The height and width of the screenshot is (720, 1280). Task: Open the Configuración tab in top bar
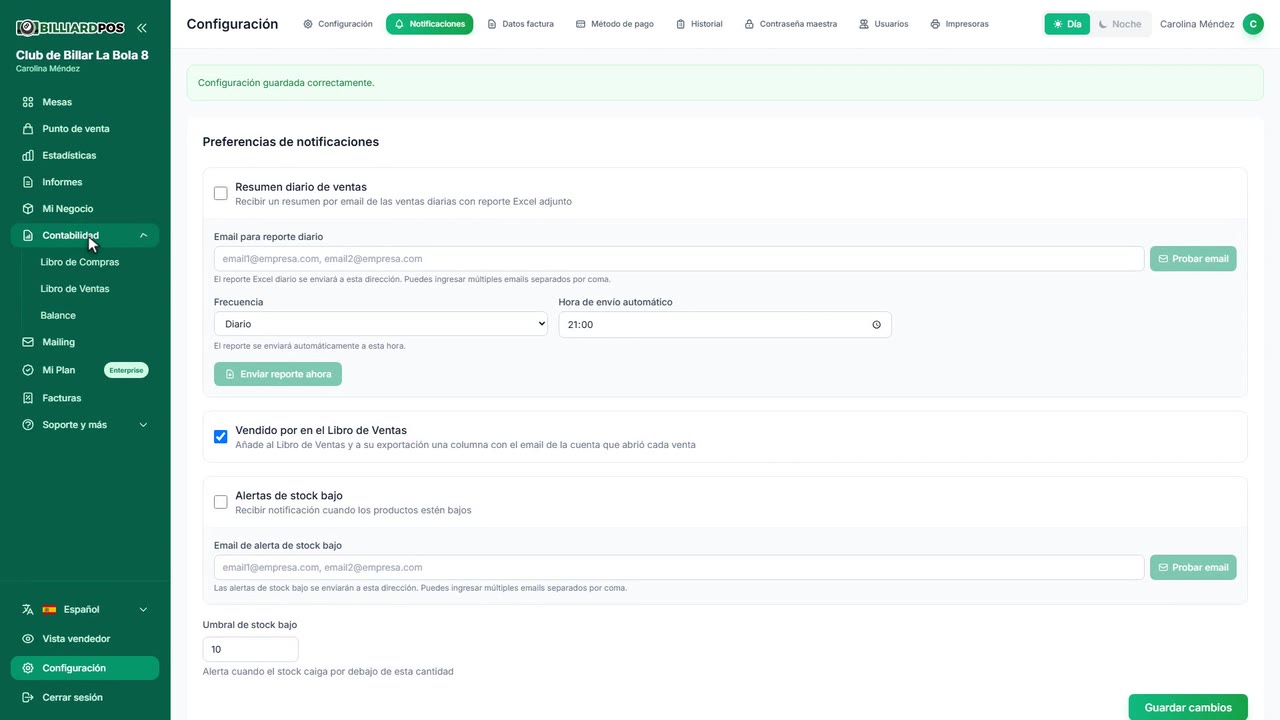338,24
